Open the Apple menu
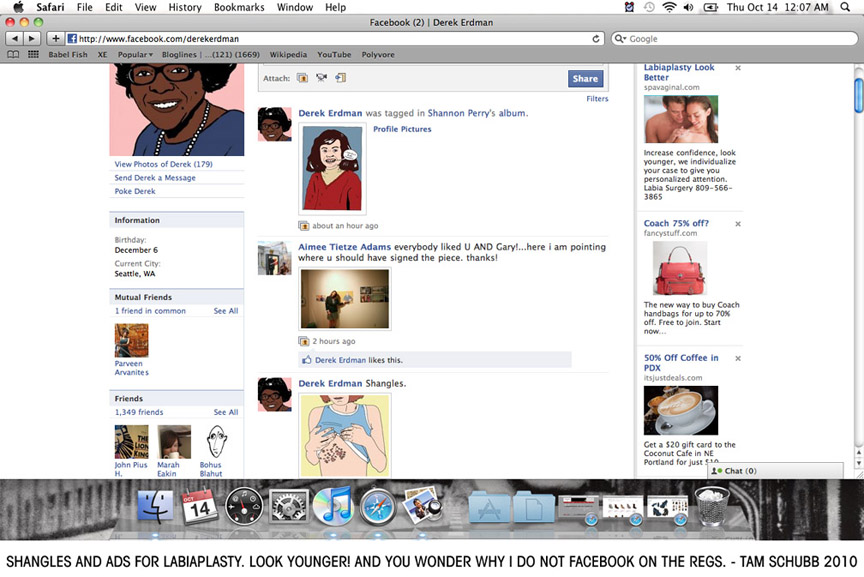The image size is (864, 577). pos(18,7)
